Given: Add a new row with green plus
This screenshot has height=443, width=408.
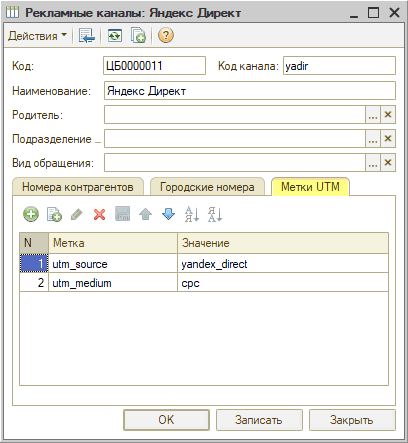Looking at the screenshot, I should click(31, 214).
